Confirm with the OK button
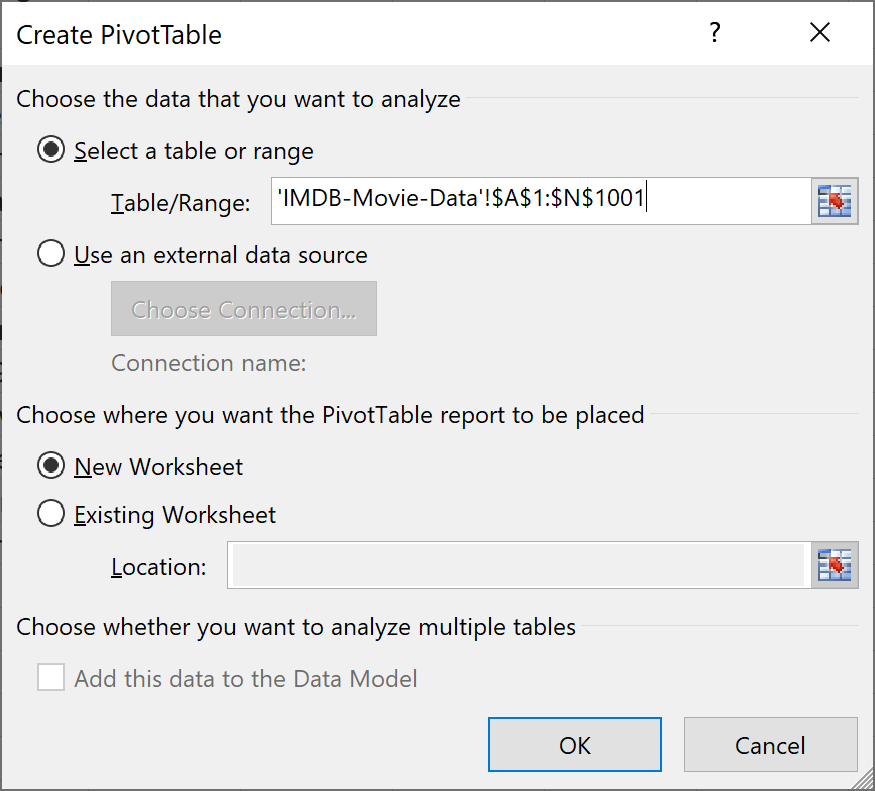The height and width of the screenshot is (791, 875). click(575, 745)
